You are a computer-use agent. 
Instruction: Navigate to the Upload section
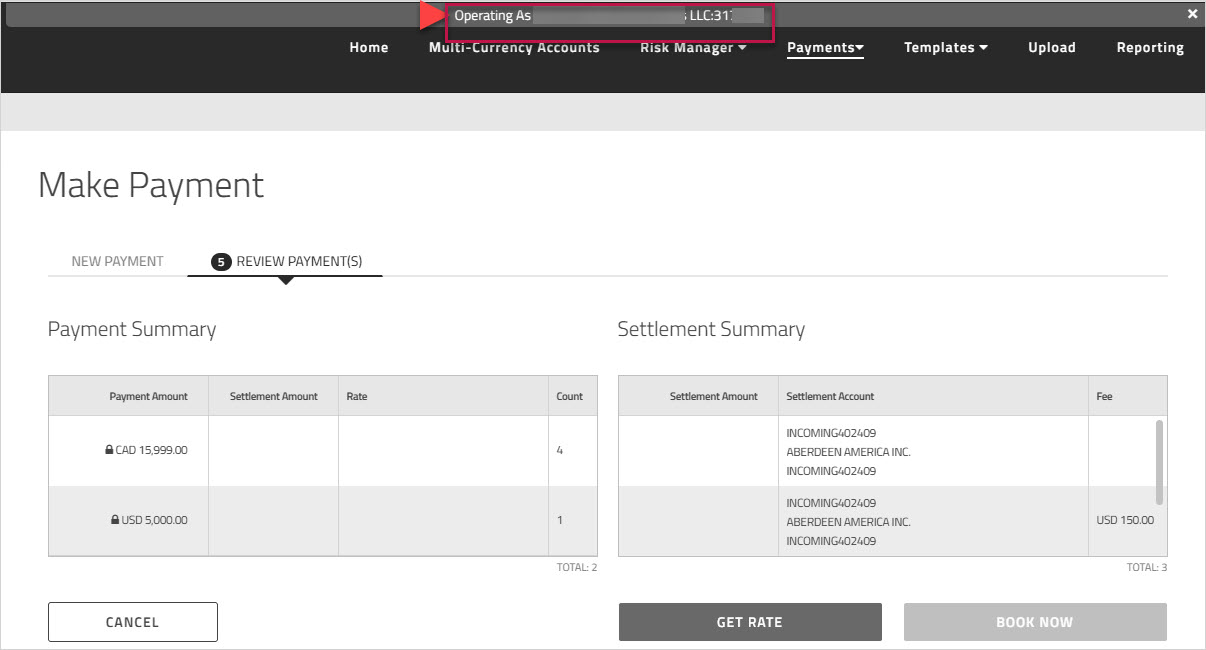pyautogui.click(x=1051, y=48)
